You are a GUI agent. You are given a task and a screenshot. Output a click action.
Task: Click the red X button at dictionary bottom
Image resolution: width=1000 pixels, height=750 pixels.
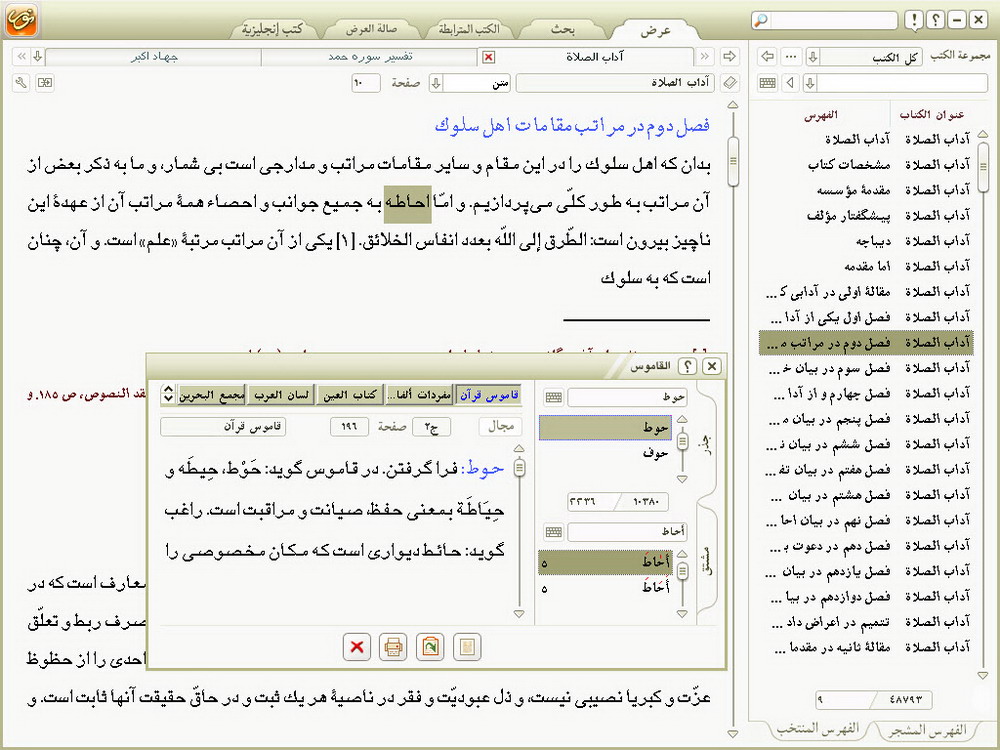357,647
